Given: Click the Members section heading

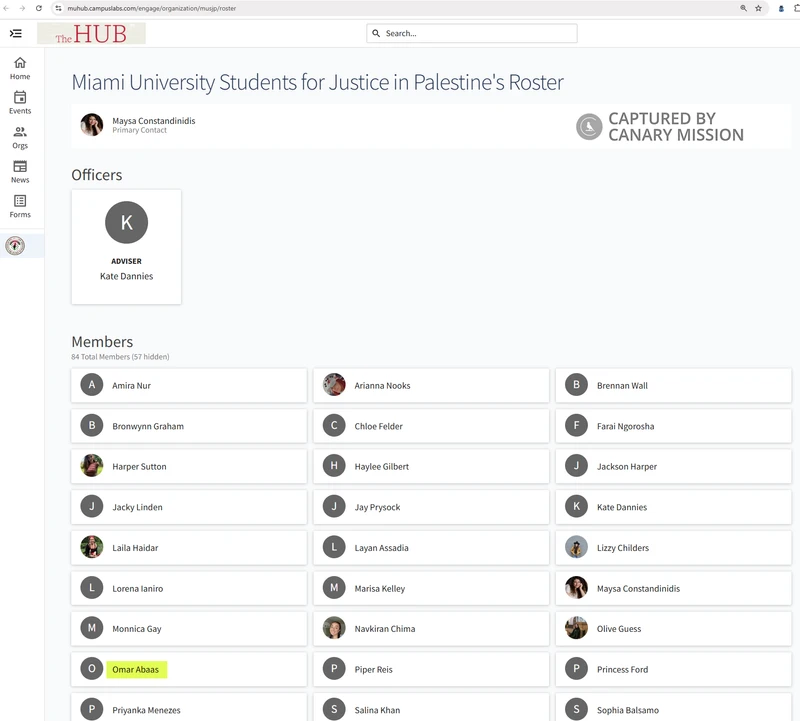Looking at the screenshot, I should pyautogui.click(x=102, y=341).
